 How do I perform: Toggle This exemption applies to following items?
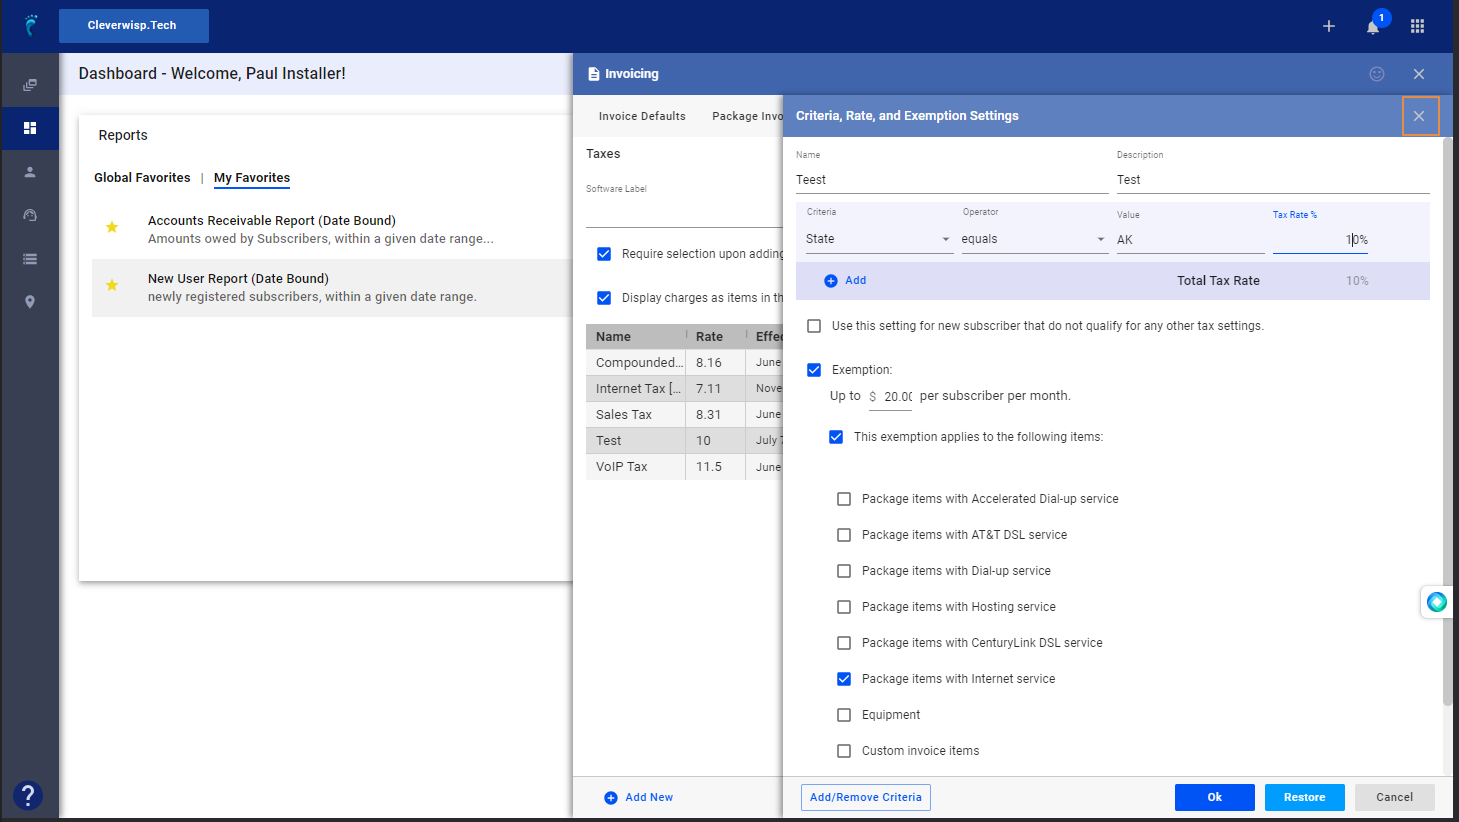(836, 437)
